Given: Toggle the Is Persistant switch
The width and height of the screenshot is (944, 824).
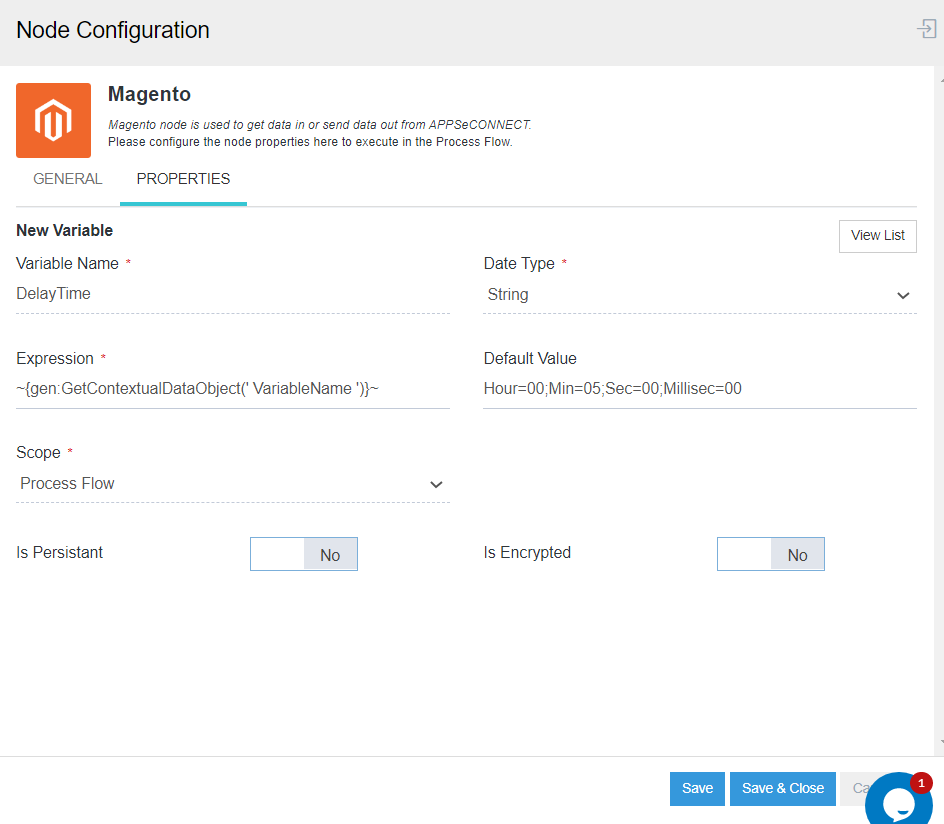Looking at the screenshot, I should [303, 554].
